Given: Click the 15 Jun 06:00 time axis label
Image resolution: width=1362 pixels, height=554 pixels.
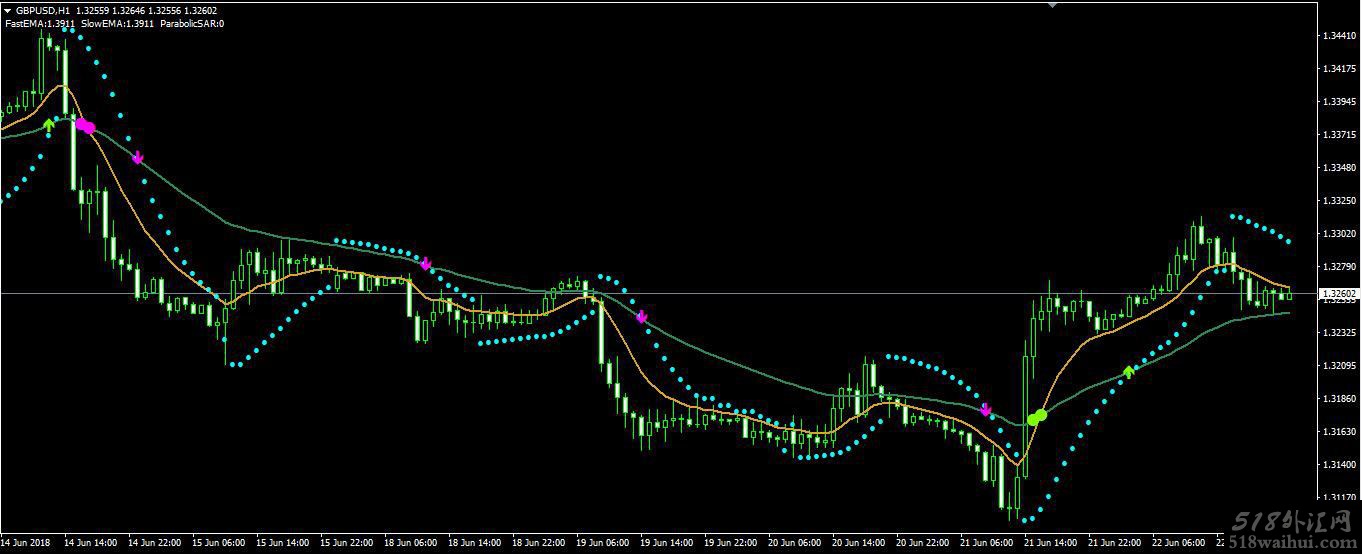Looking at the screenshot, I should point(221,543).
